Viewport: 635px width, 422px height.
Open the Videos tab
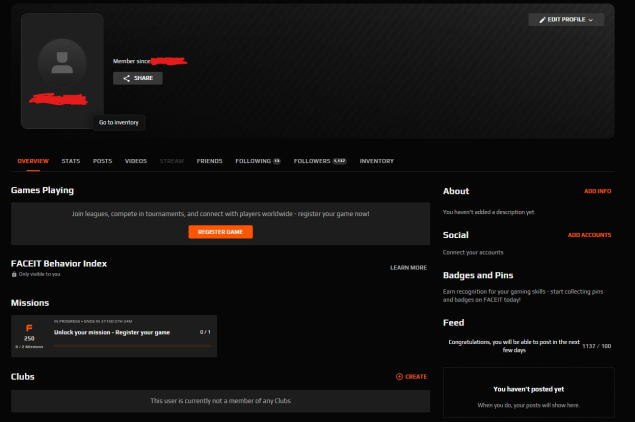(x=136, y=161)
